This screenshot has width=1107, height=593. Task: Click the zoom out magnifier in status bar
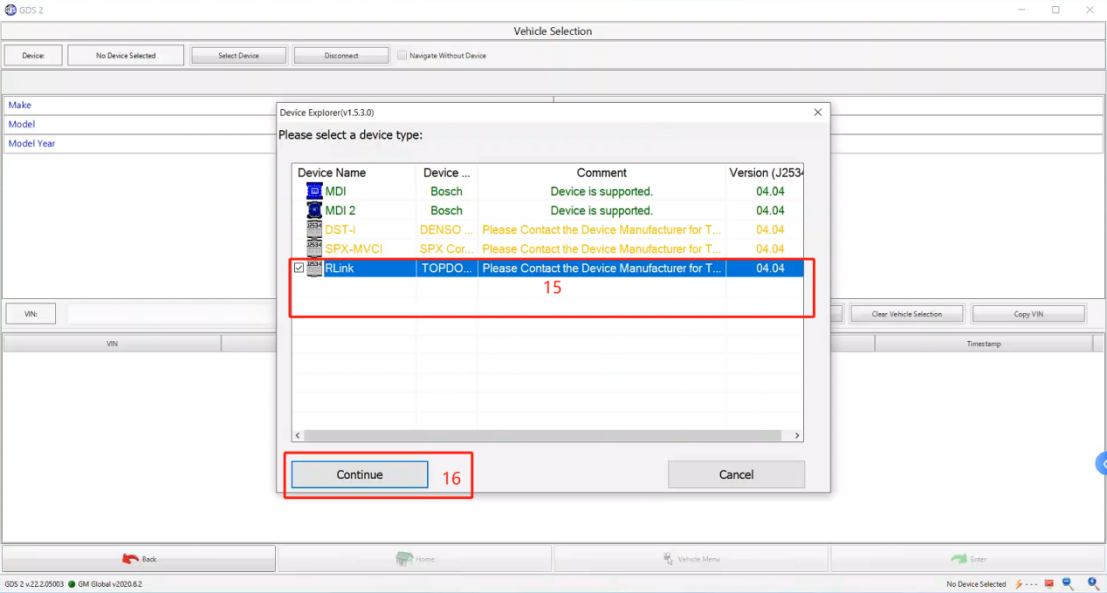pyautogui.click(x=1068, y=584)
